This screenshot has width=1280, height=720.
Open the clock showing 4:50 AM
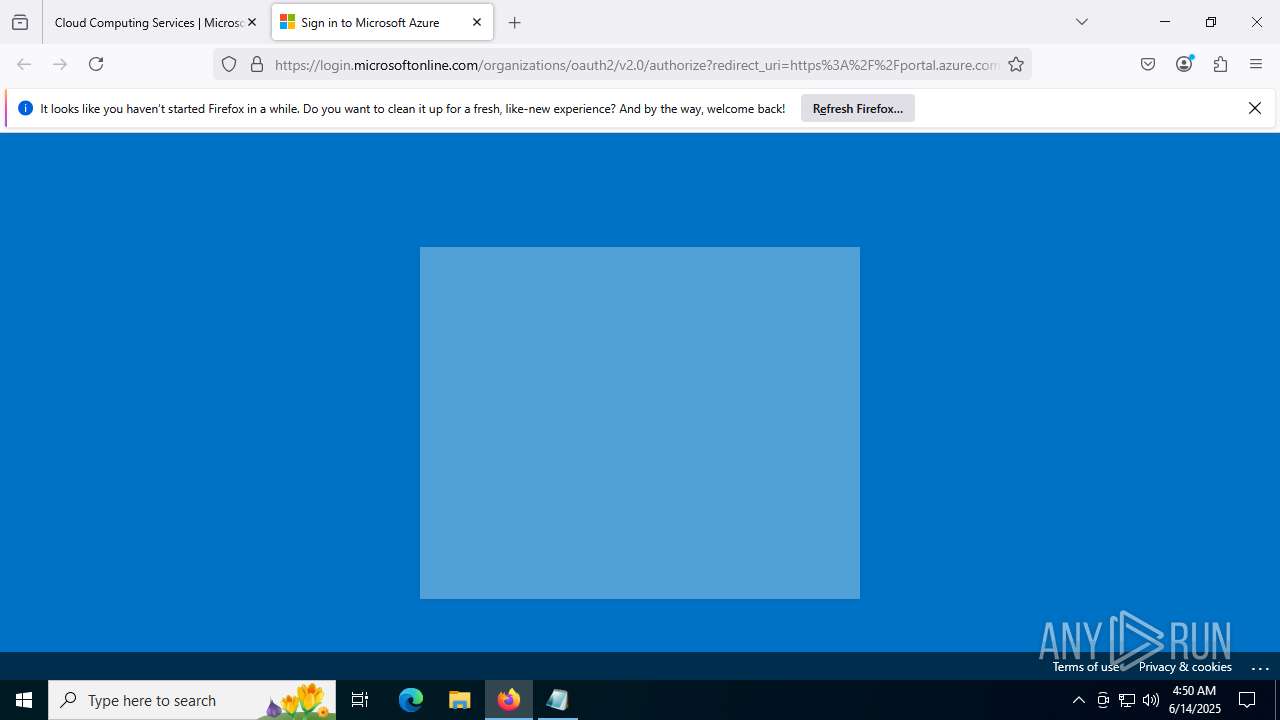[x=1194, y=700]
